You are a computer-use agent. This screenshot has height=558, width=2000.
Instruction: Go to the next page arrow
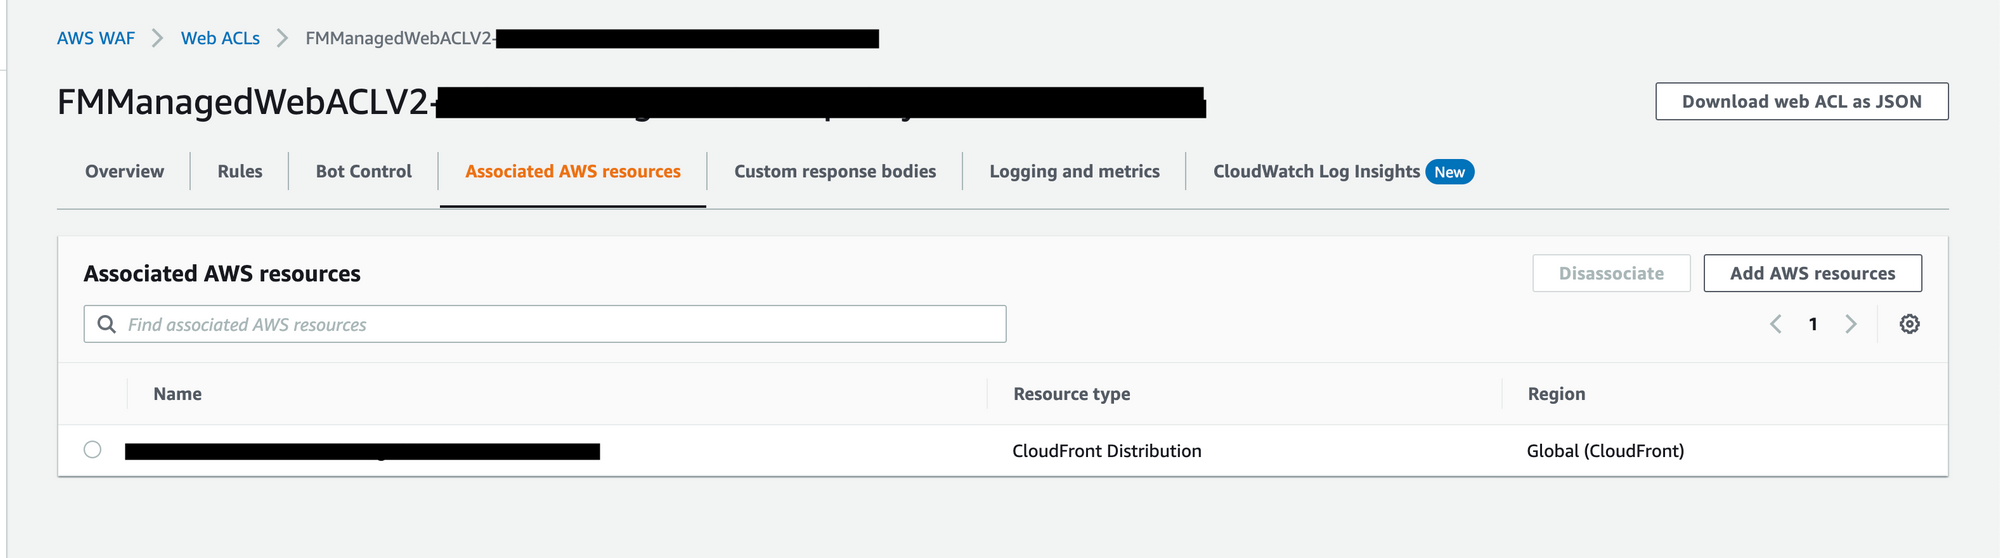[x=1851, y=324]
